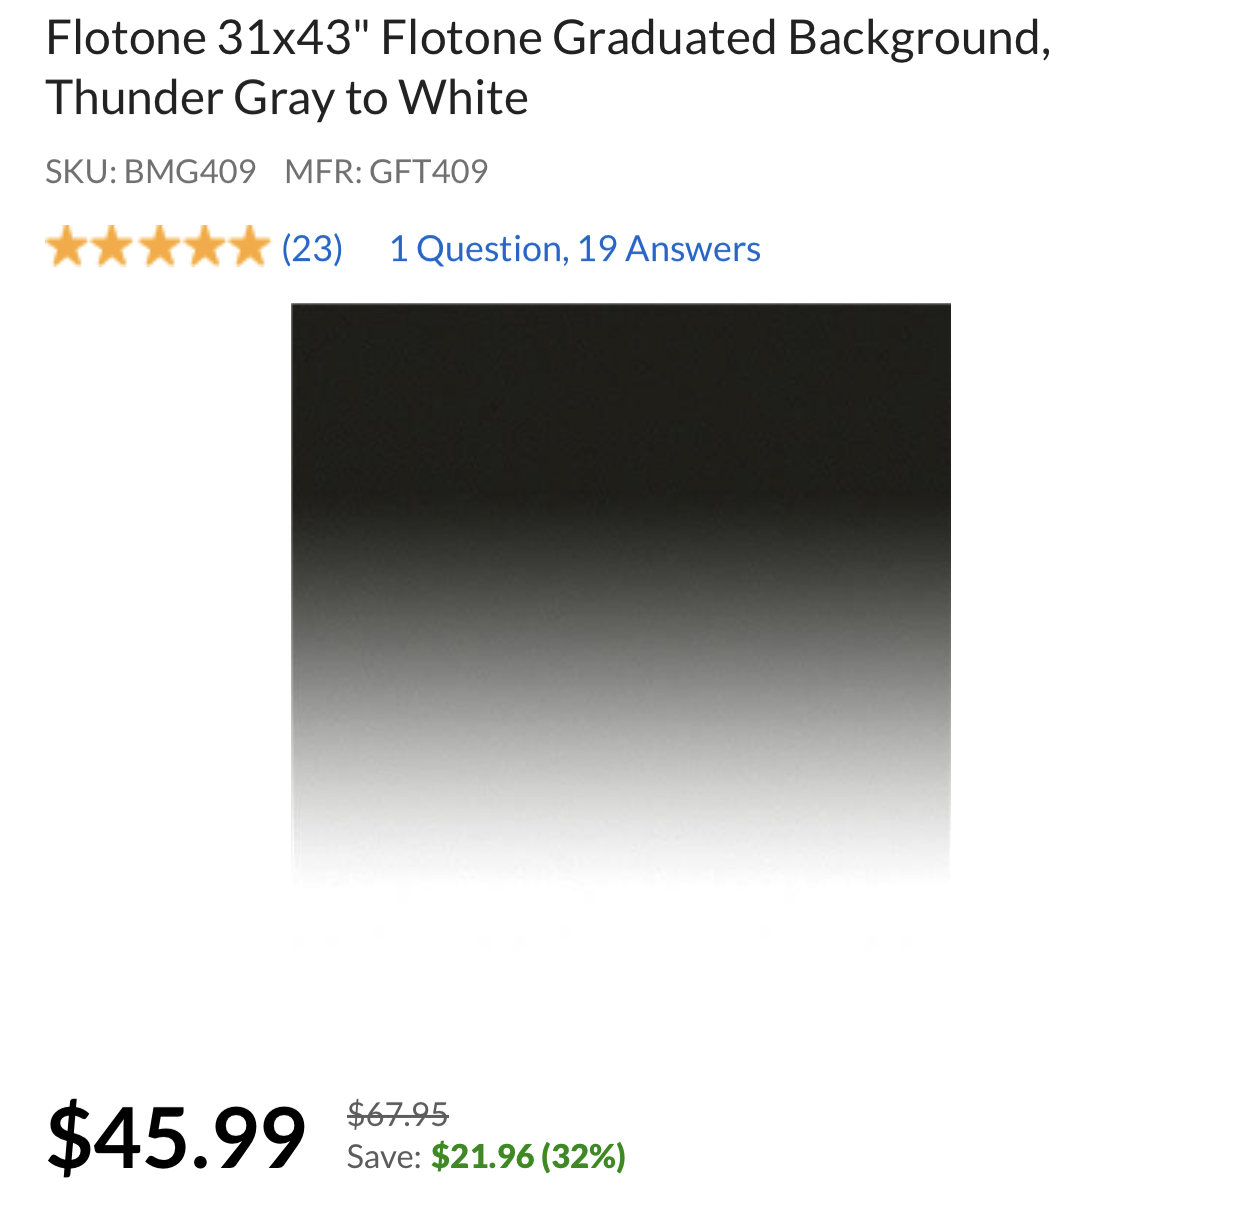The image size is (1242, 1215).
Task: Click the MFR GFT409 code
Action: [x=387, y=171]
